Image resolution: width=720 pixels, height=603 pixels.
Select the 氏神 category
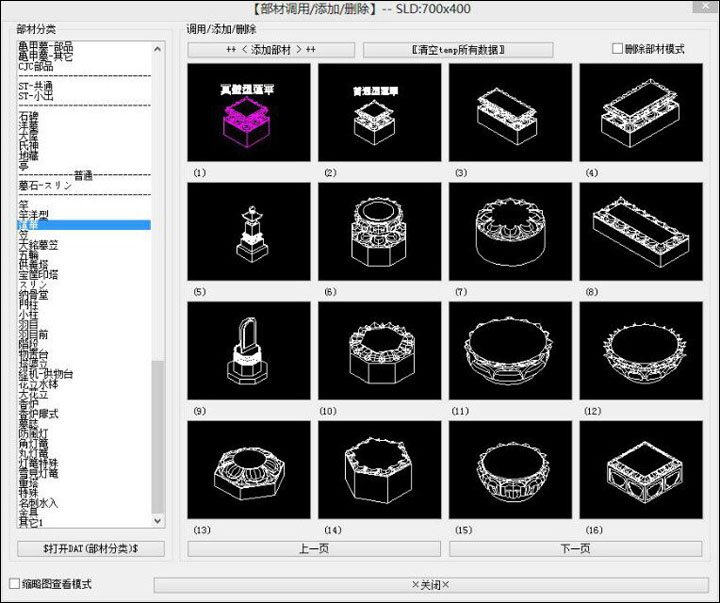tap(28, 146)
